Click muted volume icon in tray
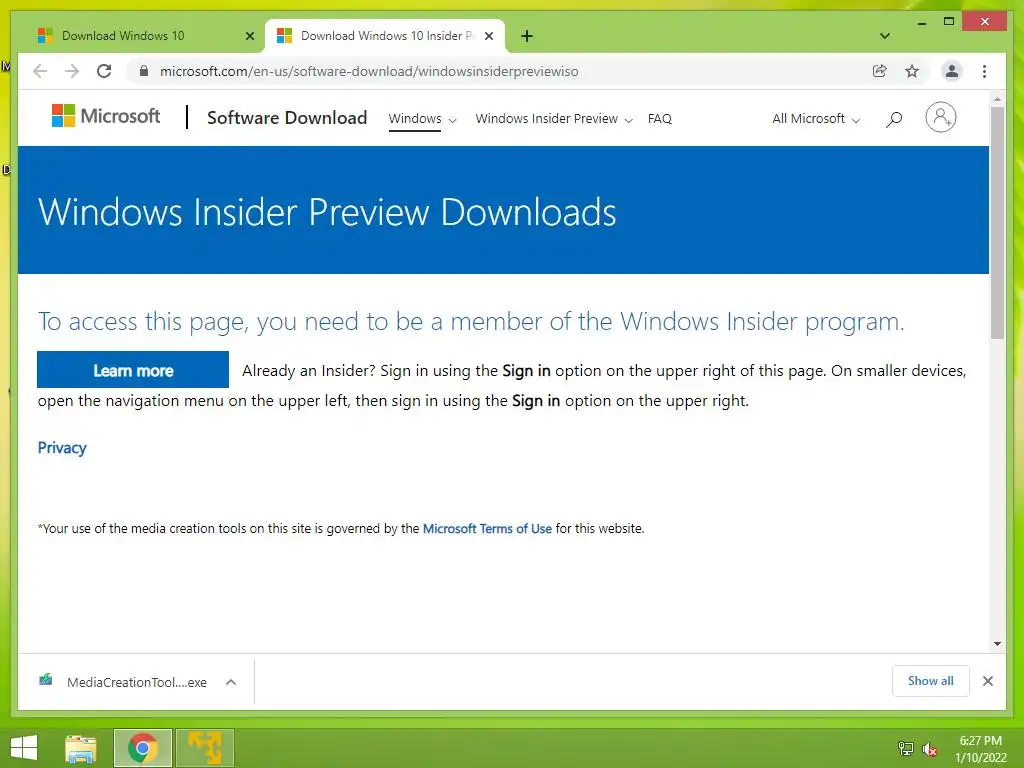Image resolution: width=1024 pixels, height=768 pixels. 930,749
